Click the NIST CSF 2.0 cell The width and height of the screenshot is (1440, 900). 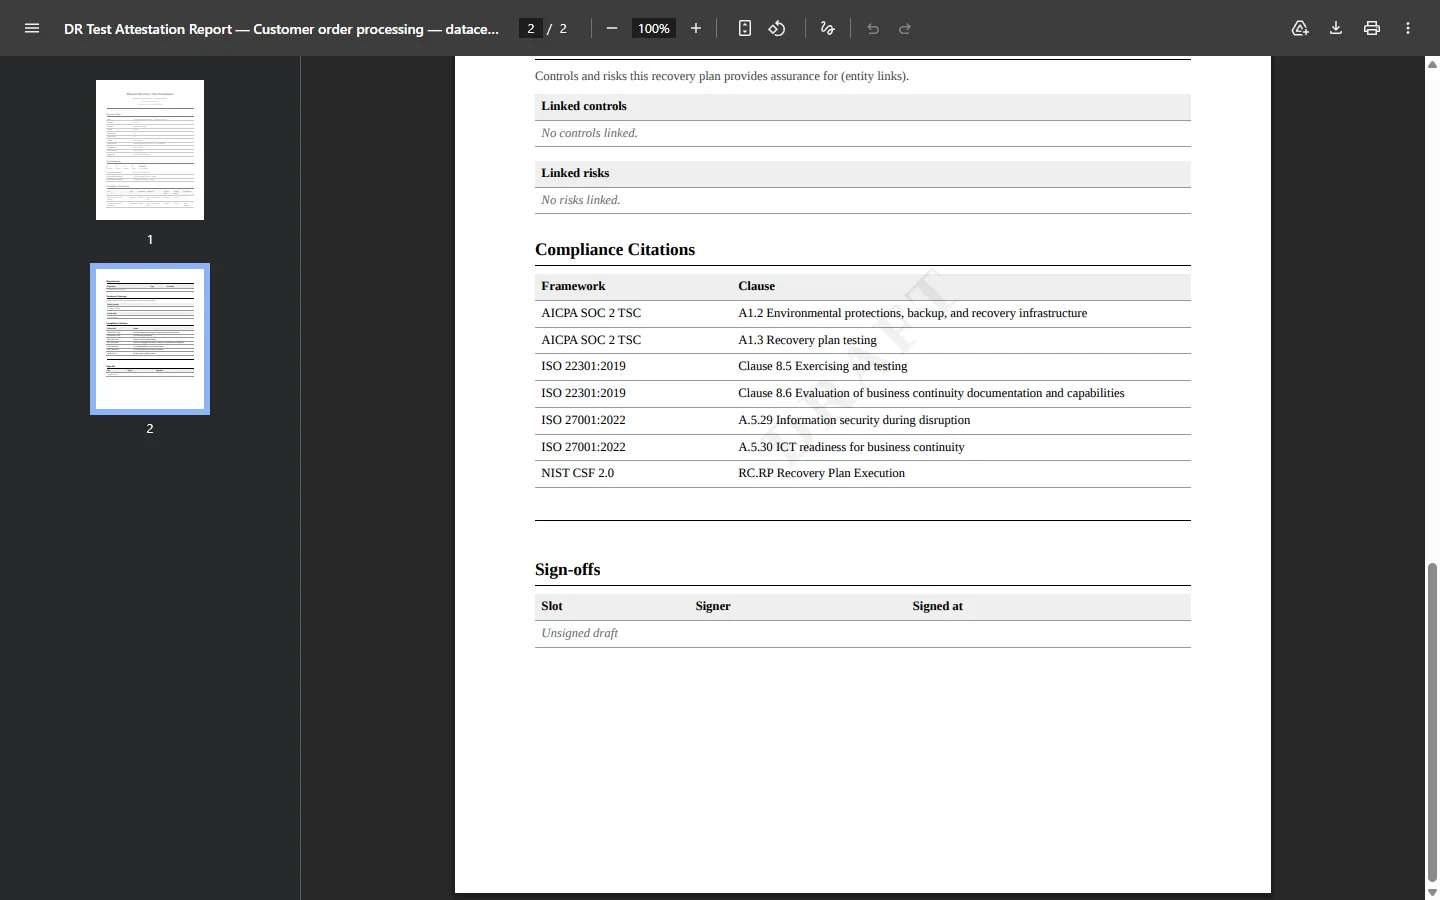click(x=577, y=473)
